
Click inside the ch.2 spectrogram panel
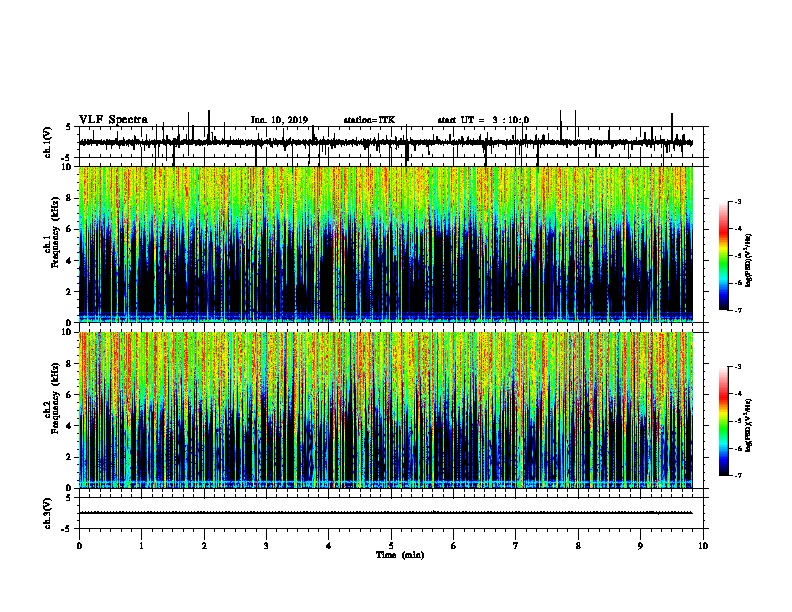[386, 410]
